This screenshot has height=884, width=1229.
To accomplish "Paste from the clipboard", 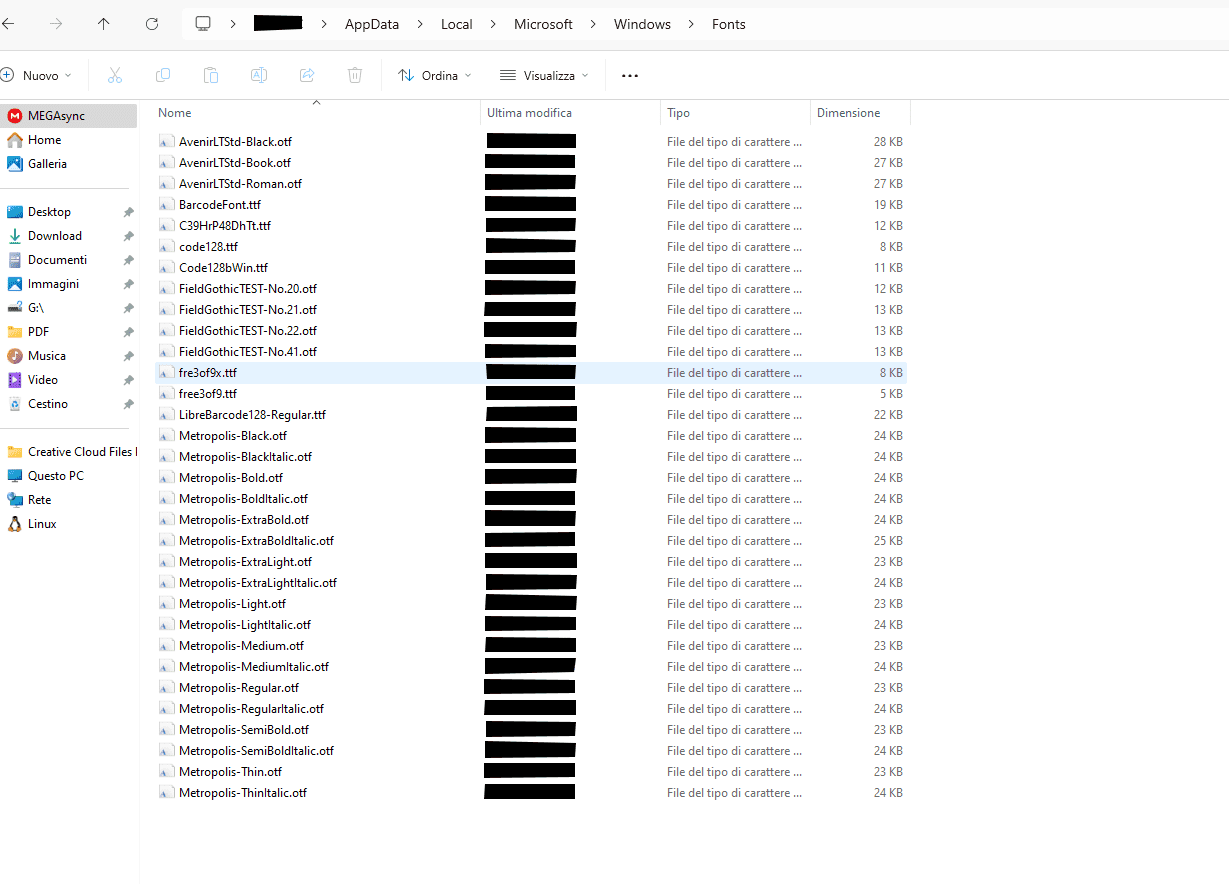I will [x=211, y=75].
